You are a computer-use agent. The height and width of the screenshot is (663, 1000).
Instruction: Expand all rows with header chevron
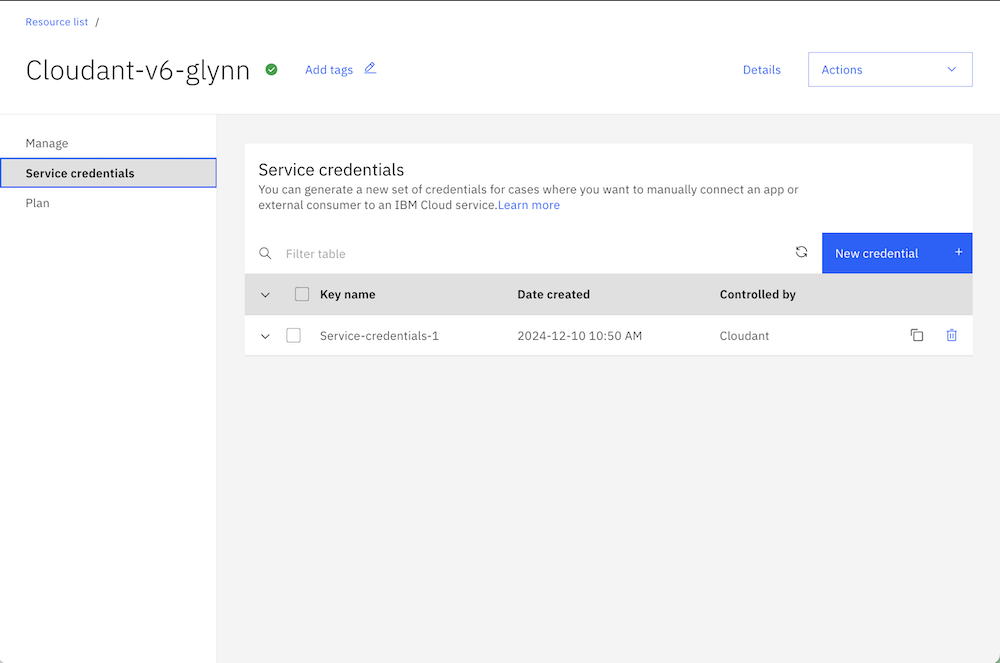(265, 295)
